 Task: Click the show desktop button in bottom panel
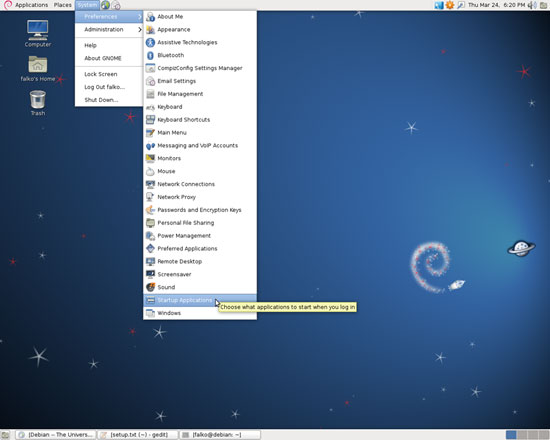(5, 435)
